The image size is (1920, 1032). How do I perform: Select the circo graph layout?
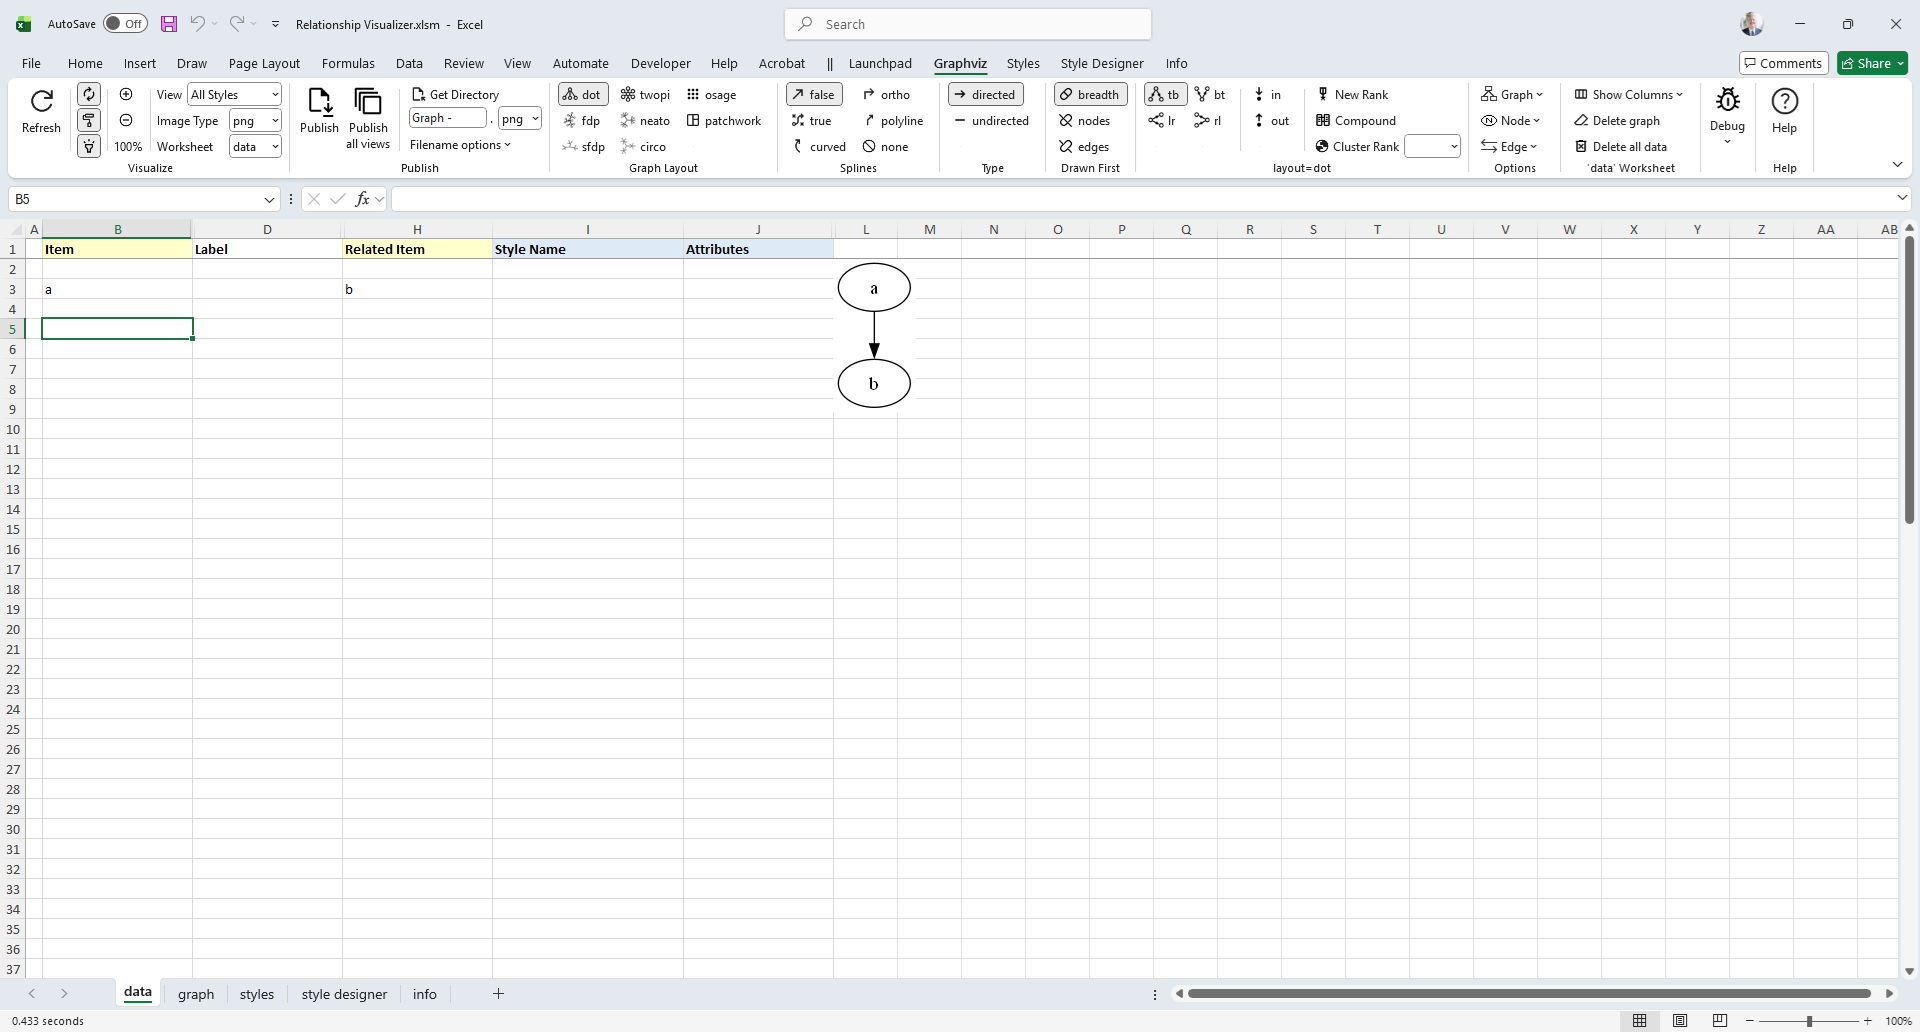(x=643, y=147)
